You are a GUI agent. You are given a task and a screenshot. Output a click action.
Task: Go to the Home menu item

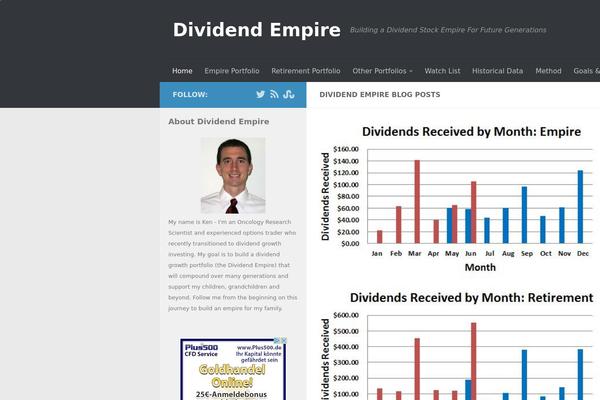pyautogui.click(x=182, y=71)
